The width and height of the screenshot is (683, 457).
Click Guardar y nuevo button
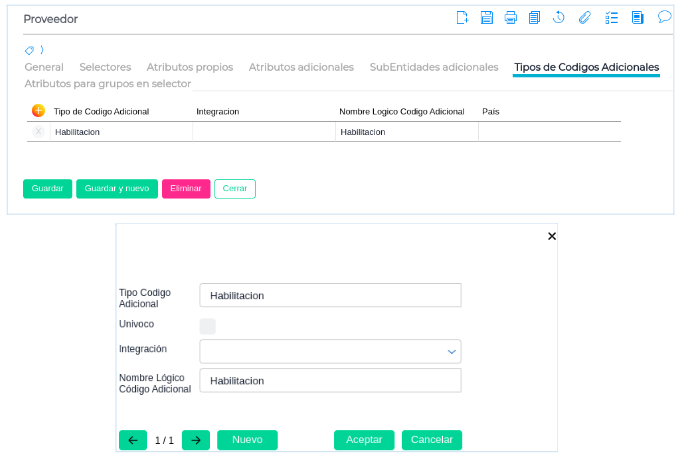click(117, 189)
